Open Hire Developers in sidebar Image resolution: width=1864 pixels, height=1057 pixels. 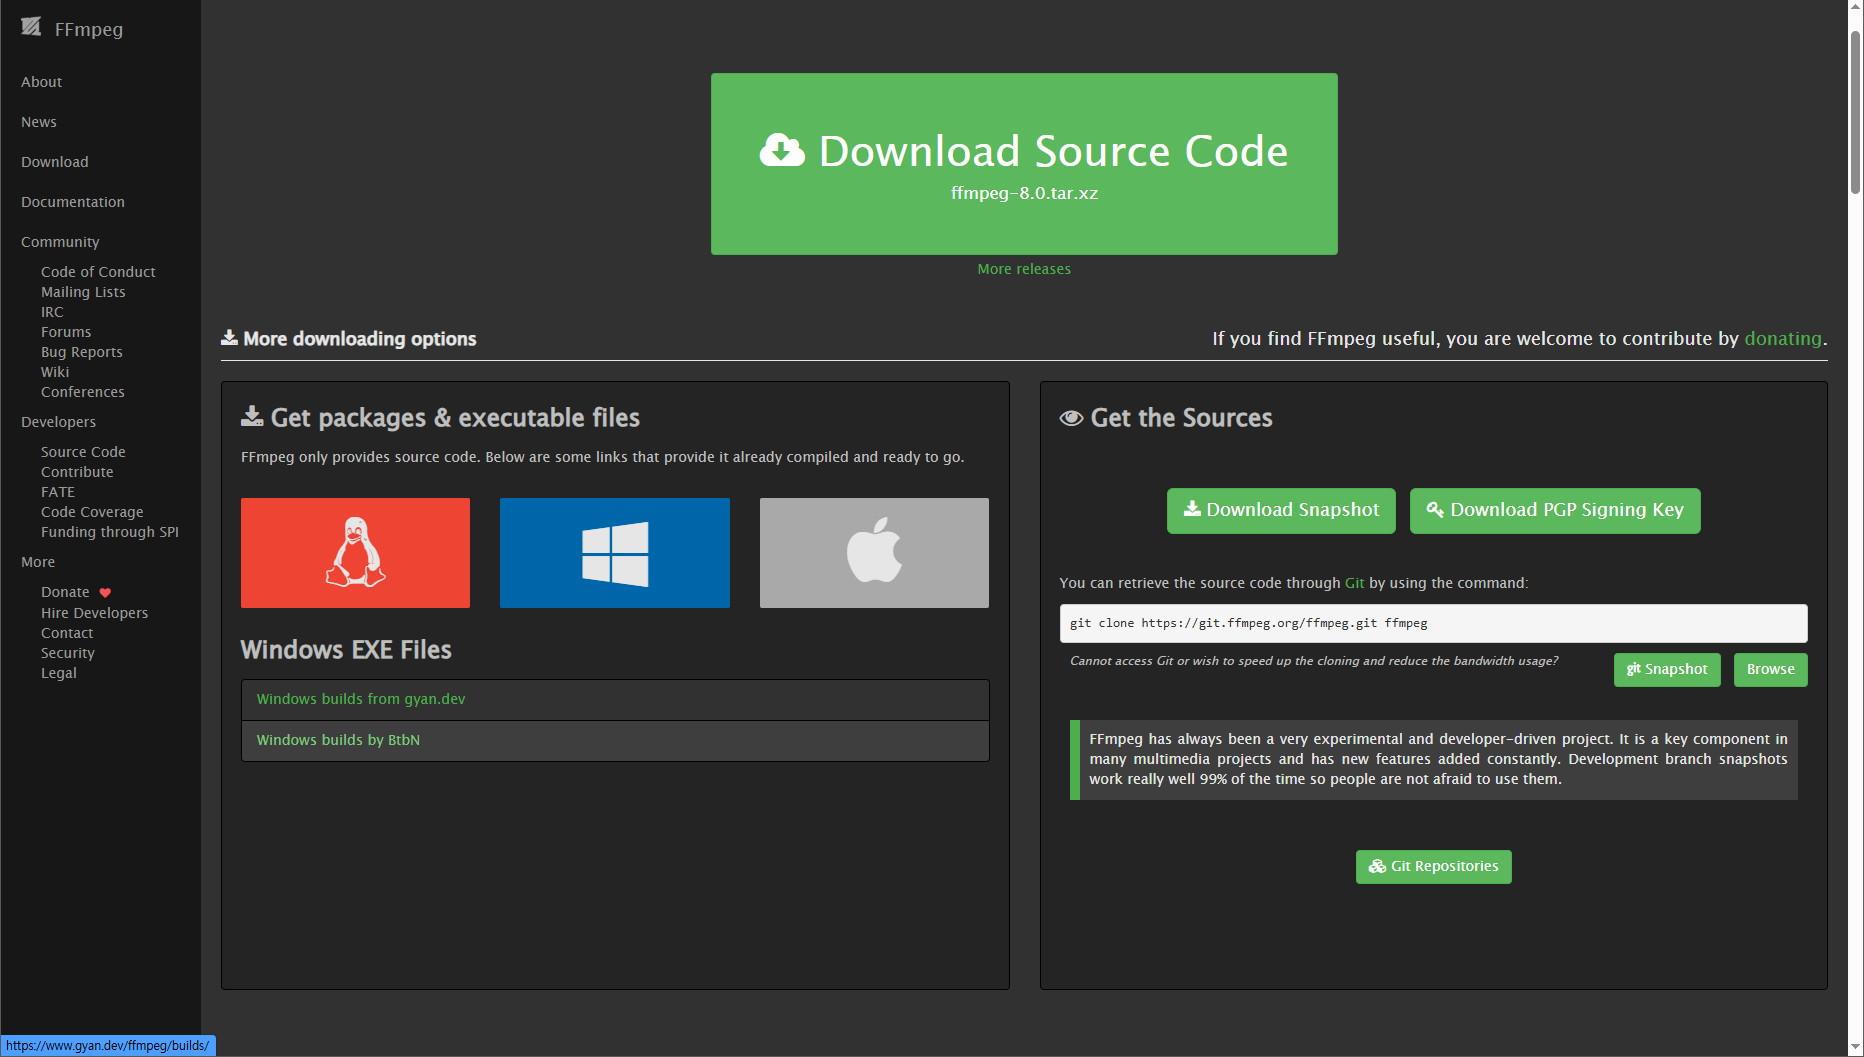click(x=94, y=613)
